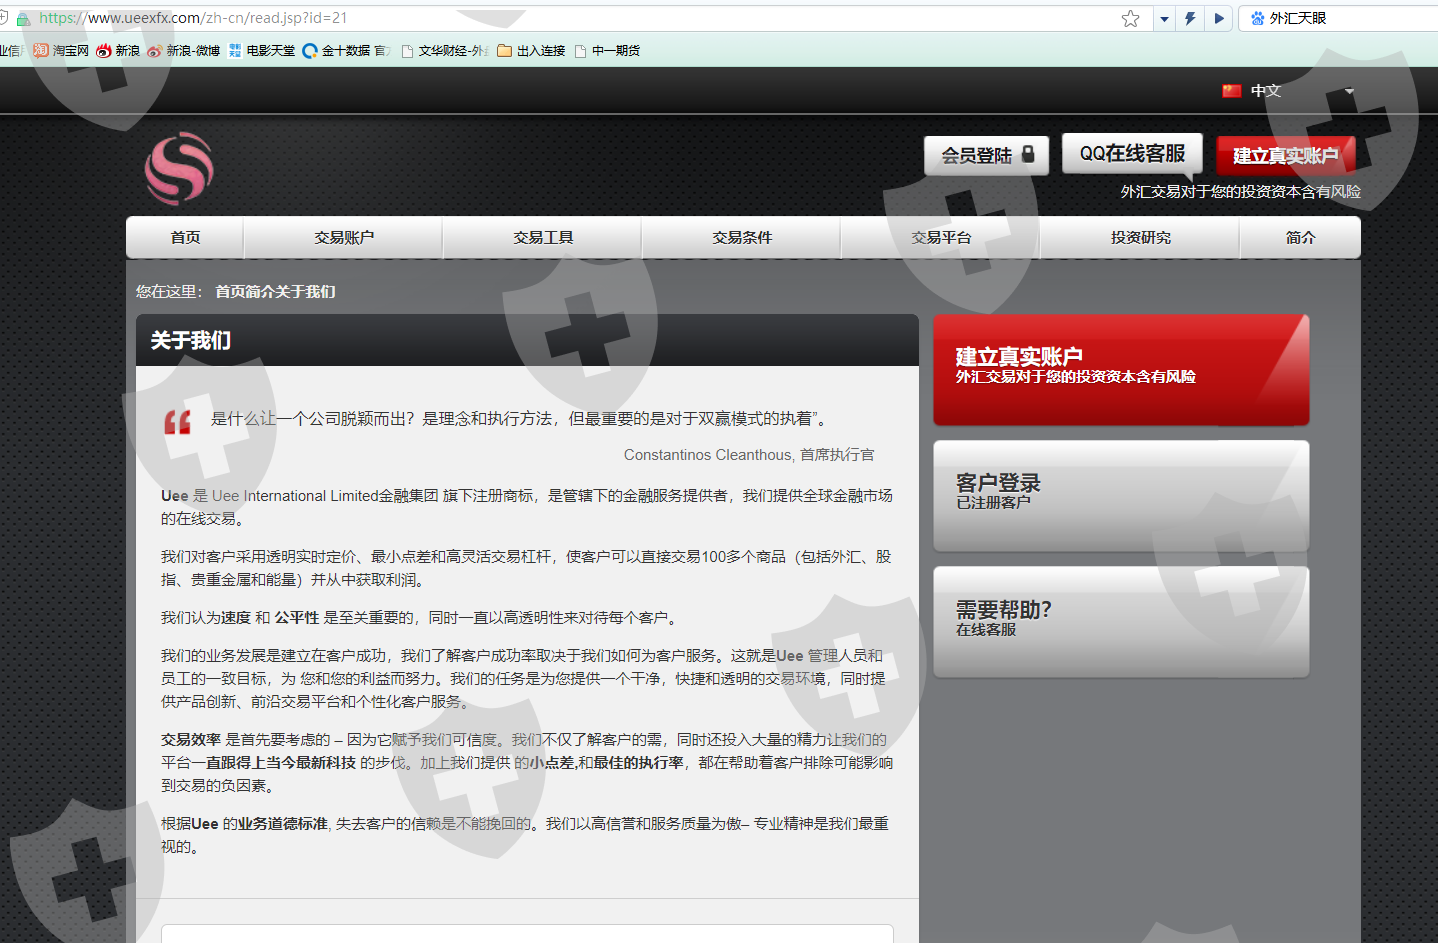Open the 电影天堂 bookmark
1438x943 pixels.
point(262,51)
